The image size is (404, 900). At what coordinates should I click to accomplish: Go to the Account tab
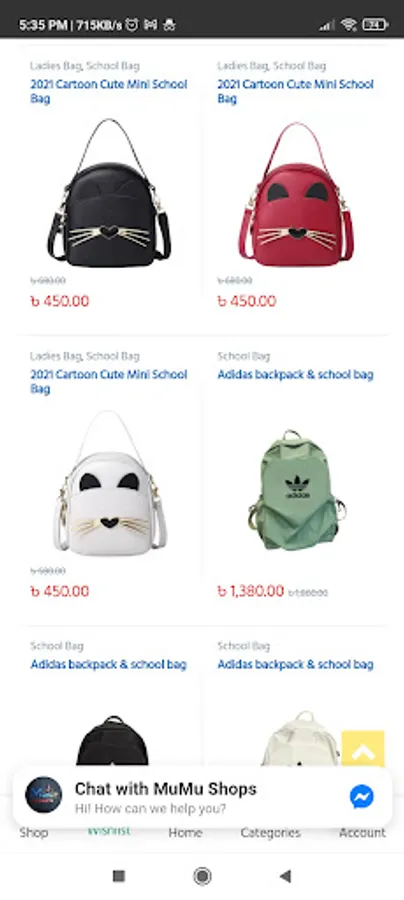tap(362, 833)
